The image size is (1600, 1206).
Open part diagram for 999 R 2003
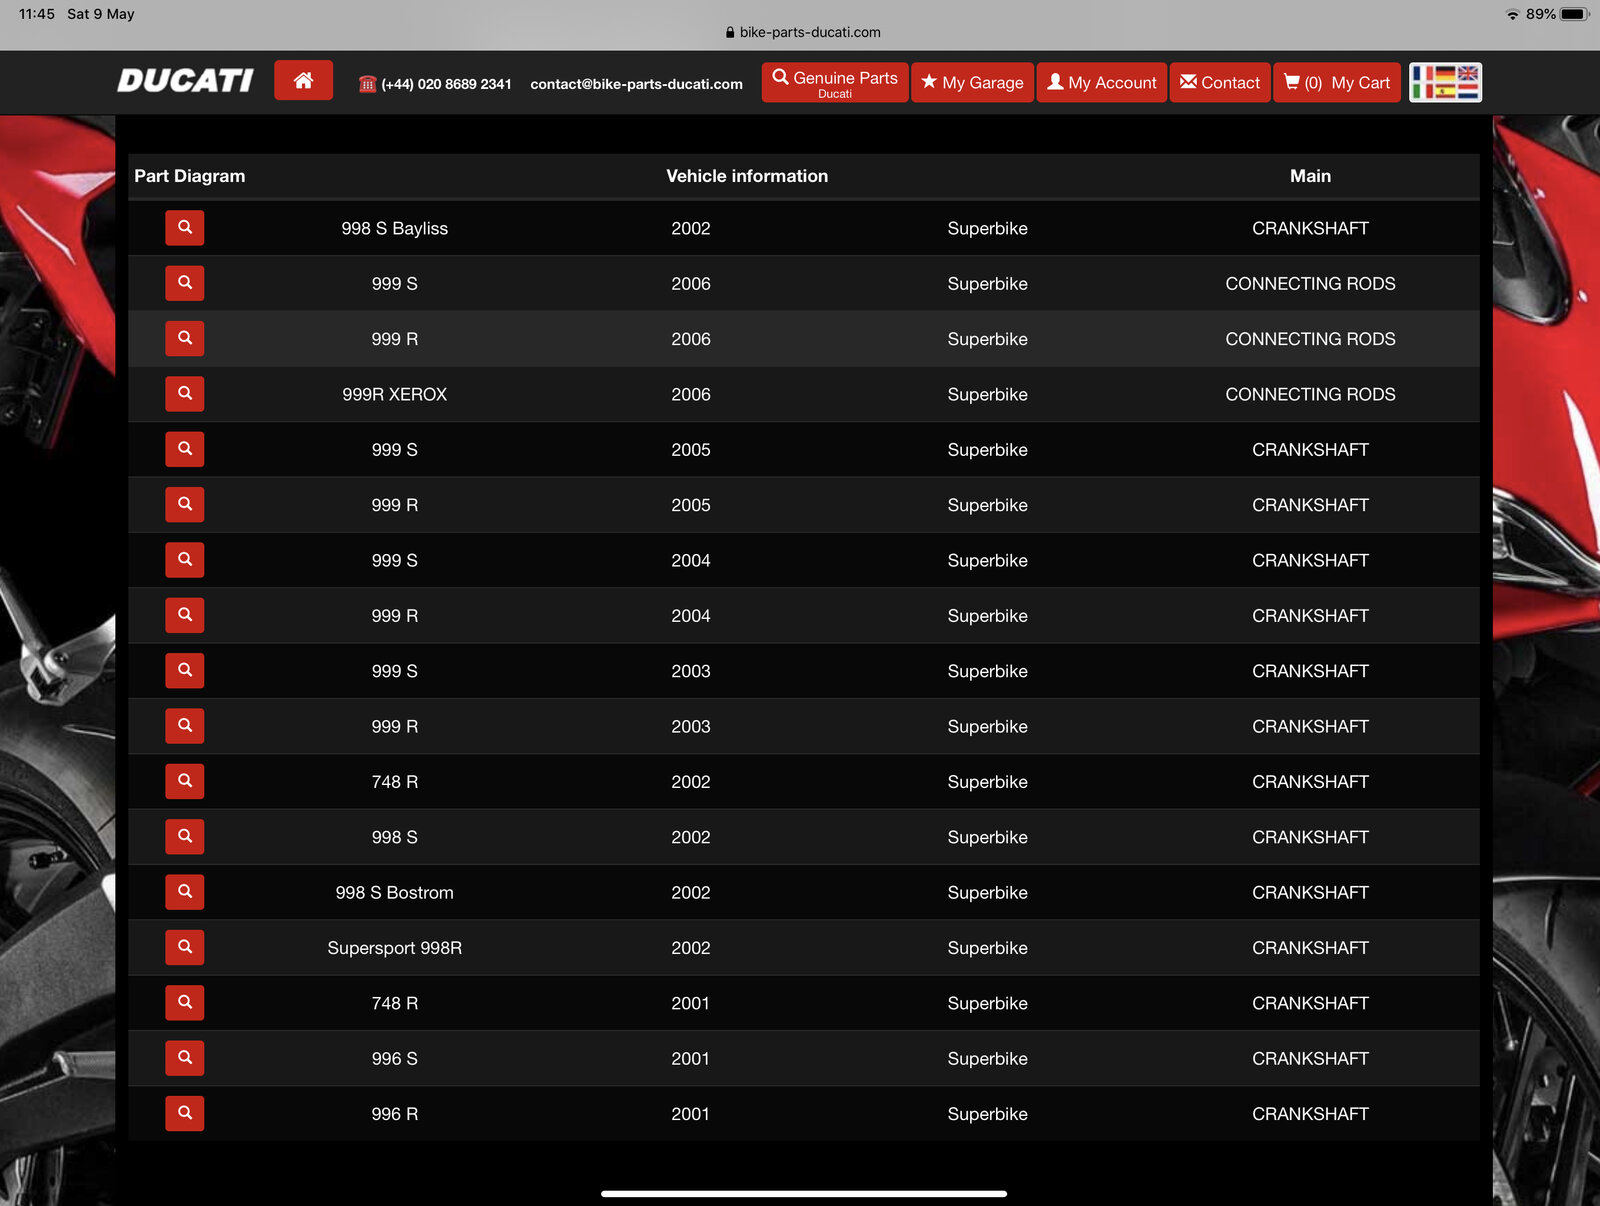[185, 726]
